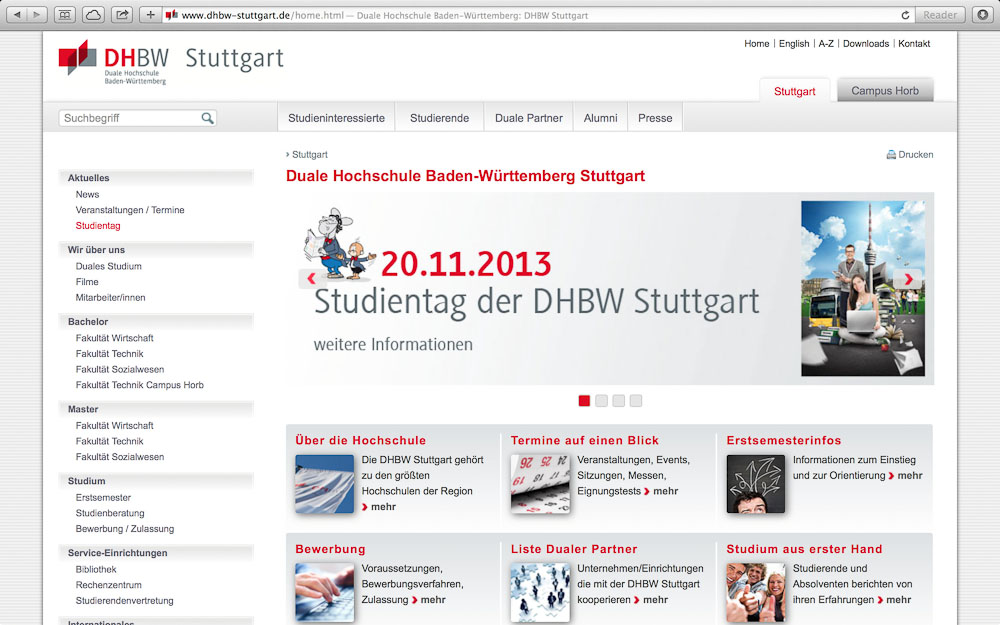Switch to the Campus Horb tab
This screenshot has width=1000, height=625.
coord(885,91)
